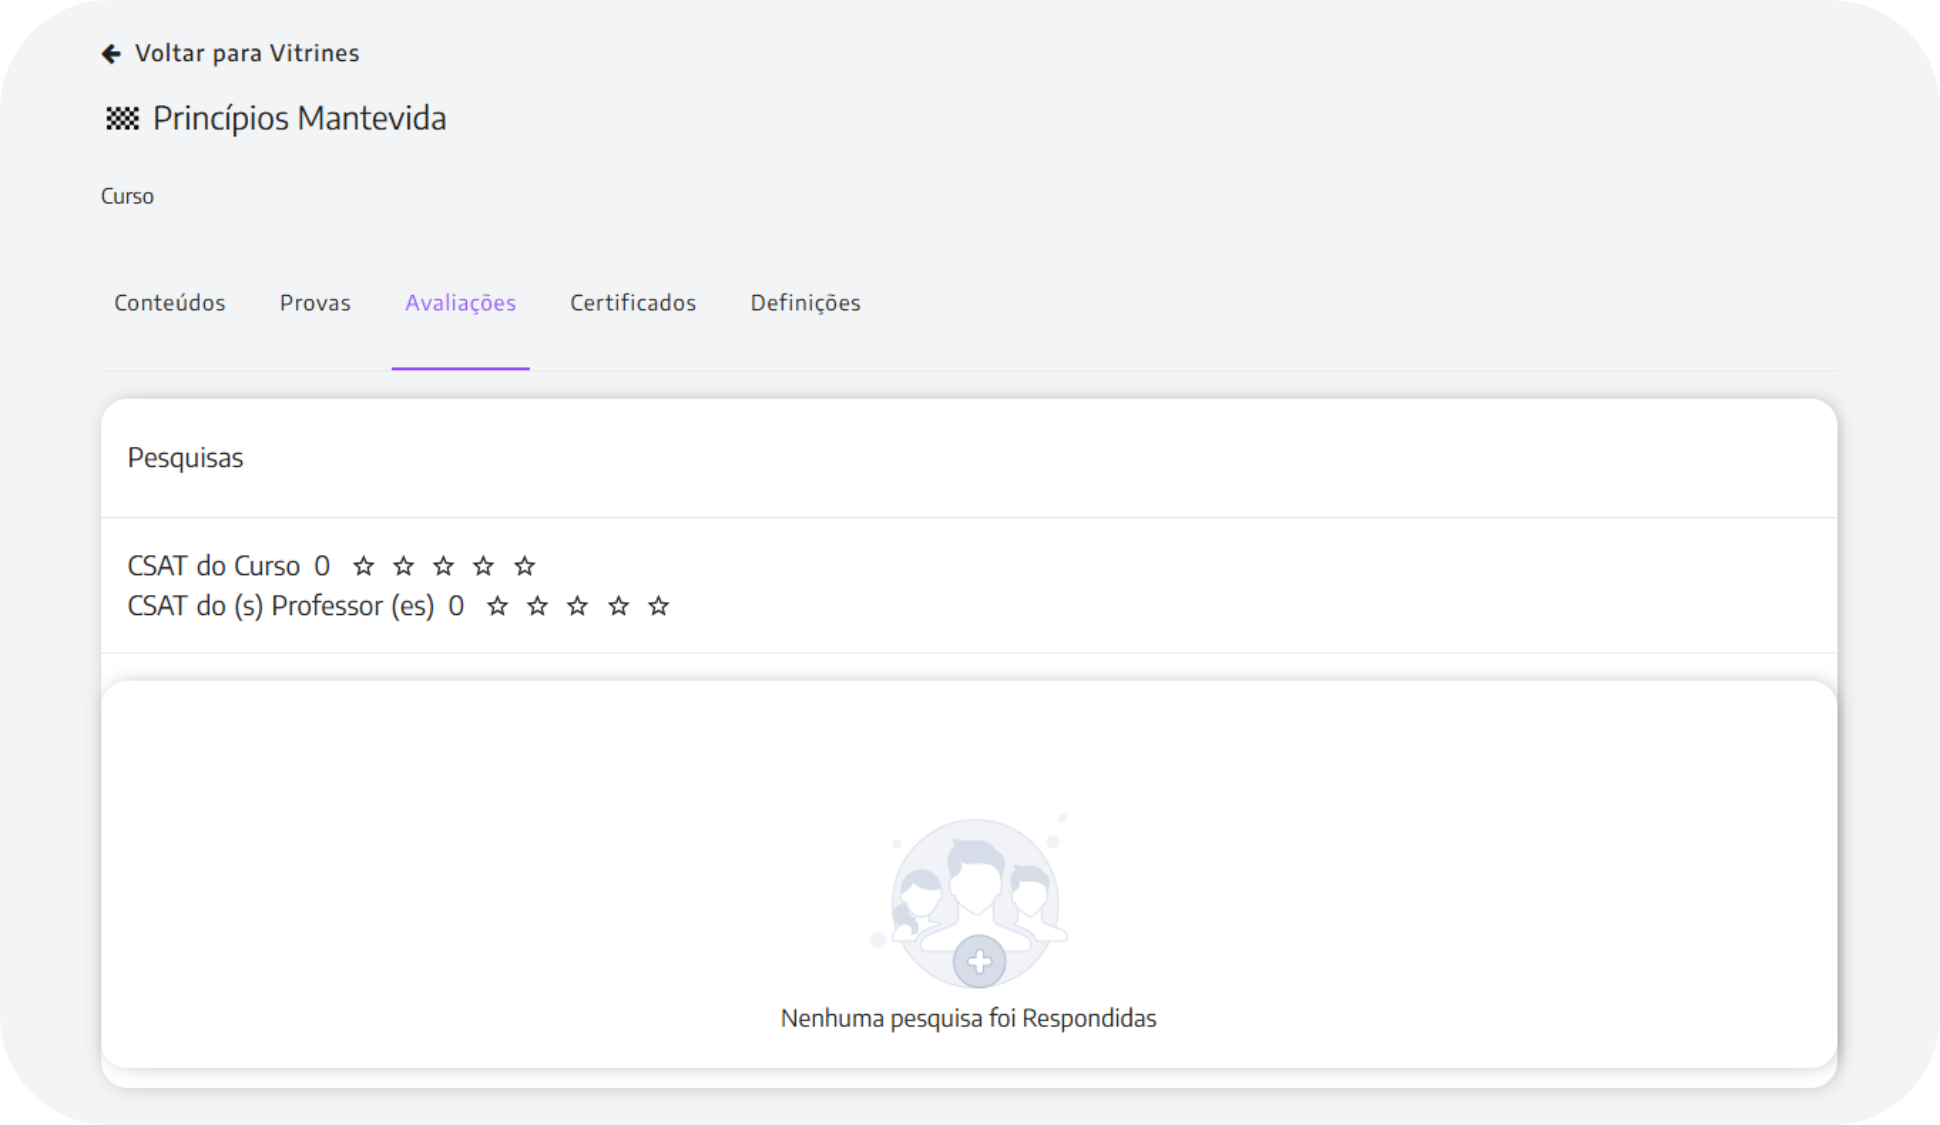Switch to the Provas tab
The height and width of the screenshot is (1125, 1940).
click(315, 303)
